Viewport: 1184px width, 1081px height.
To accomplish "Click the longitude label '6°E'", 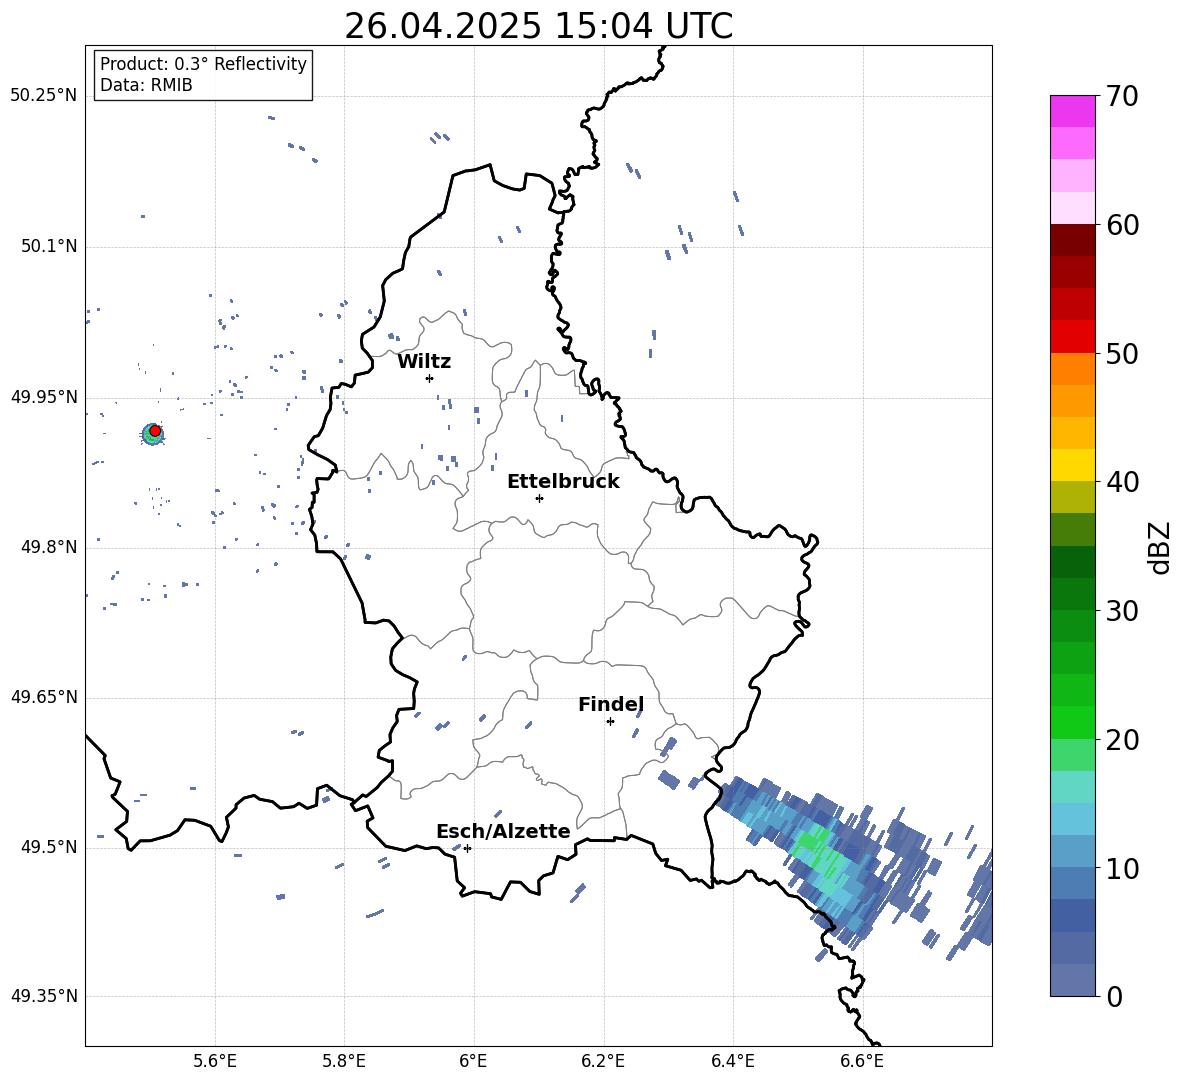I will tap(473, 1061).
